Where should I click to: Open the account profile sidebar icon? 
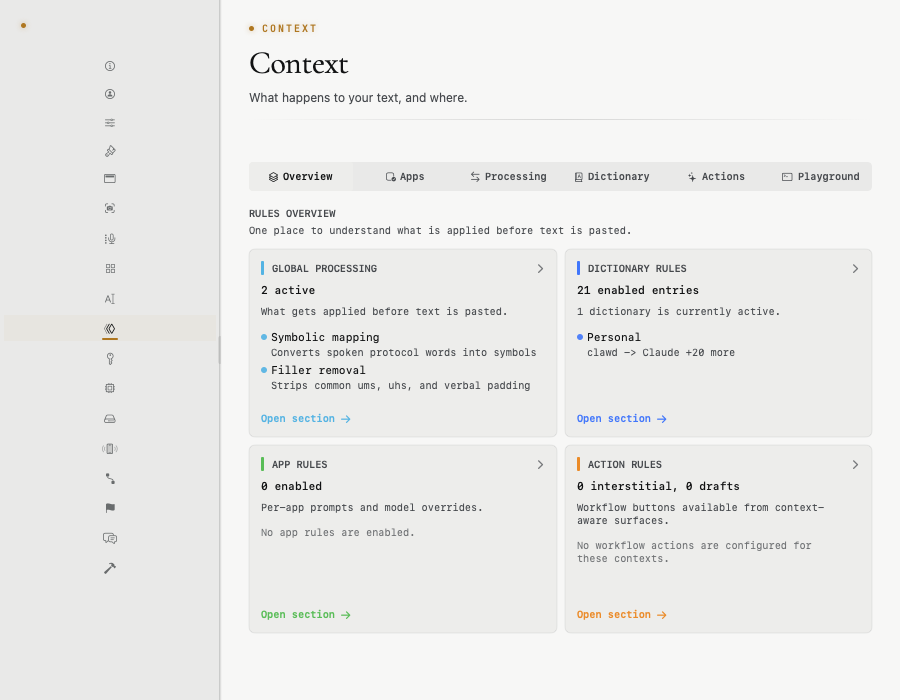point(110,94)
